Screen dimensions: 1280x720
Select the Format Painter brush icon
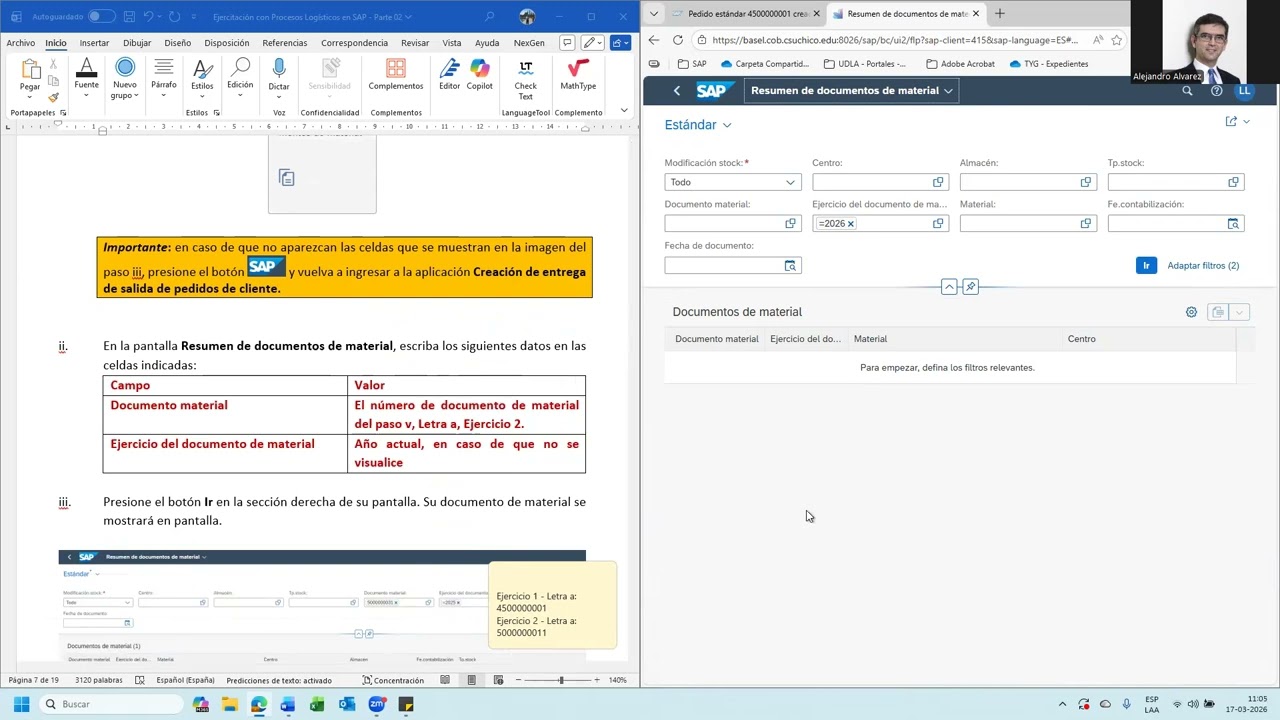pos(53,97)
